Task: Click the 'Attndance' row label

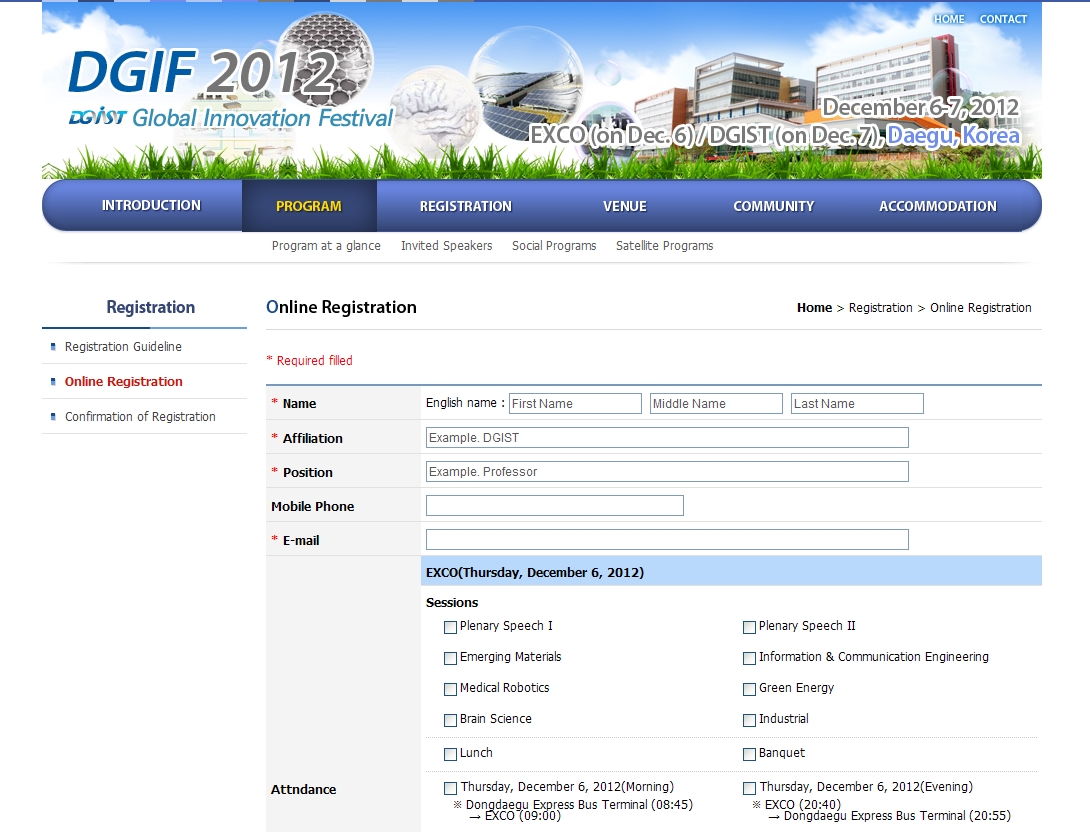Action: 303,789
